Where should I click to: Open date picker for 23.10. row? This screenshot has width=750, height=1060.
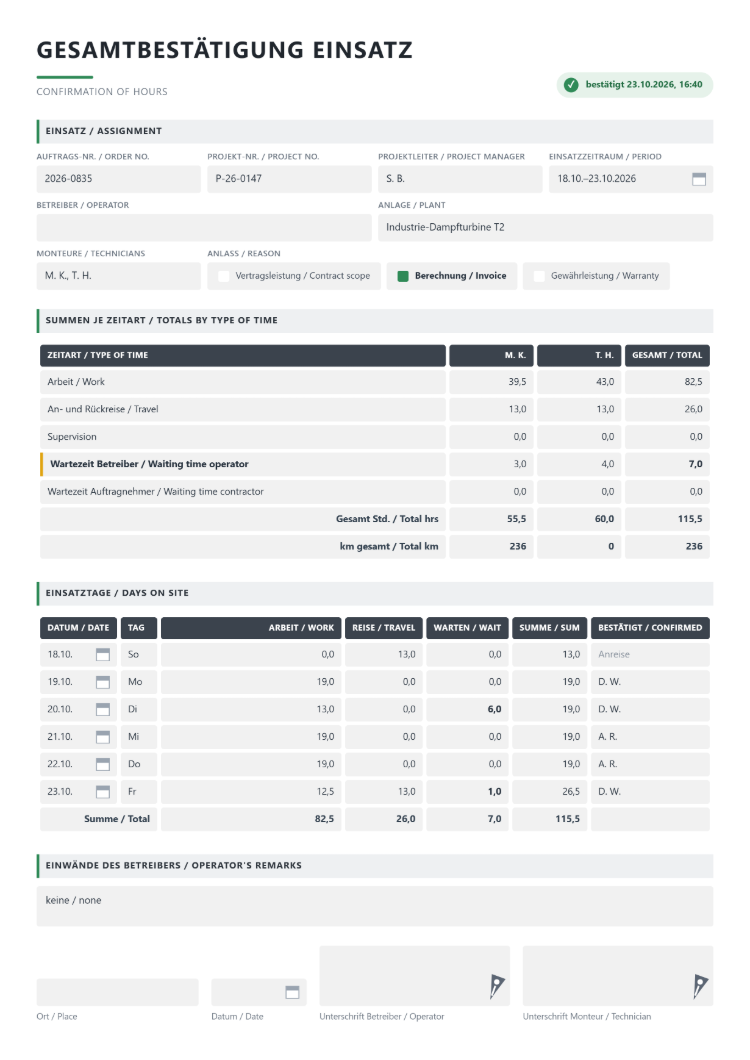103,792
